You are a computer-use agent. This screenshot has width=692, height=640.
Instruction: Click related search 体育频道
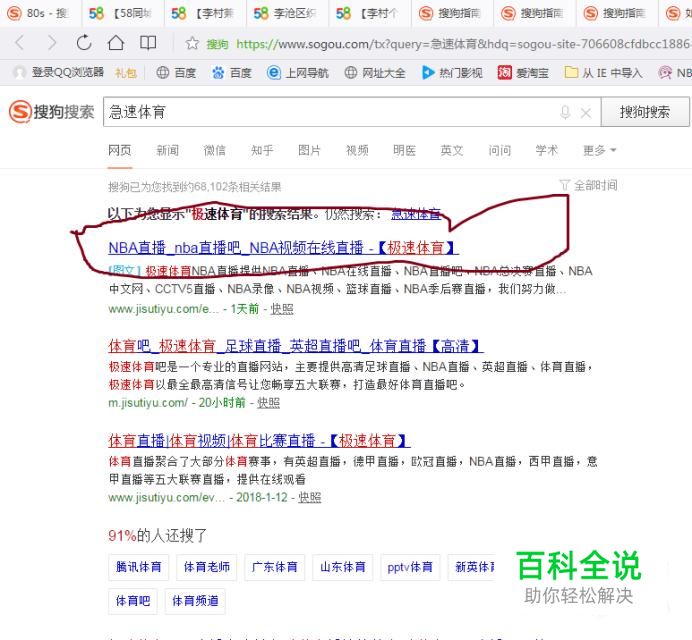point(195,601)
